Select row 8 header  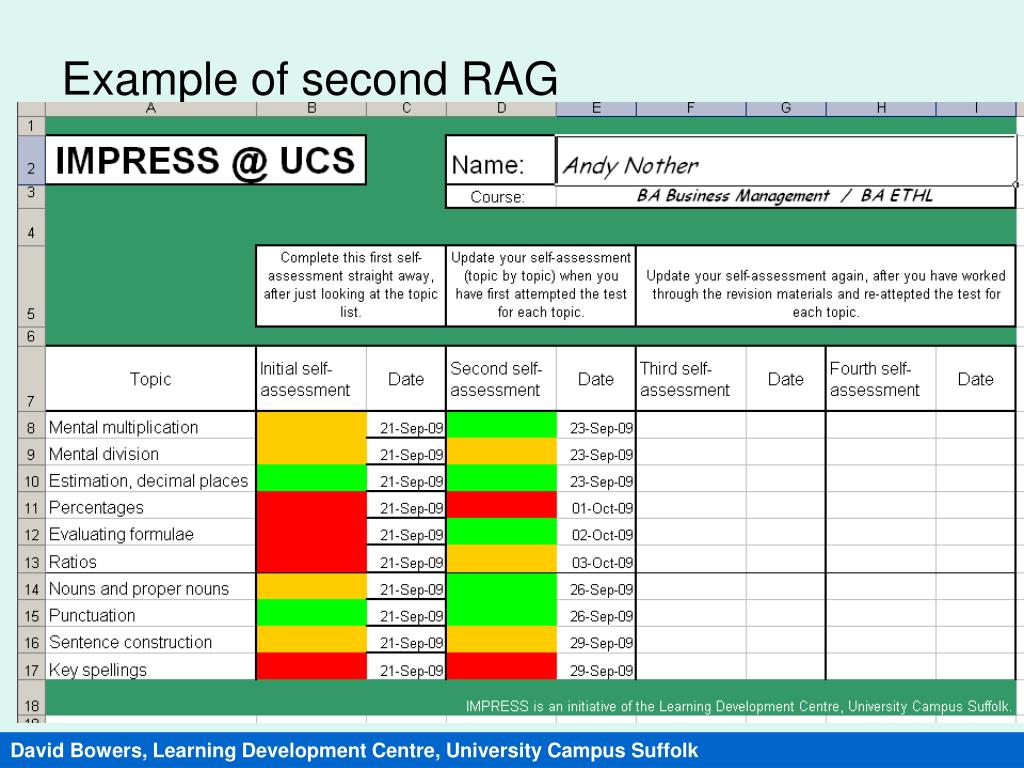(31, 425)
